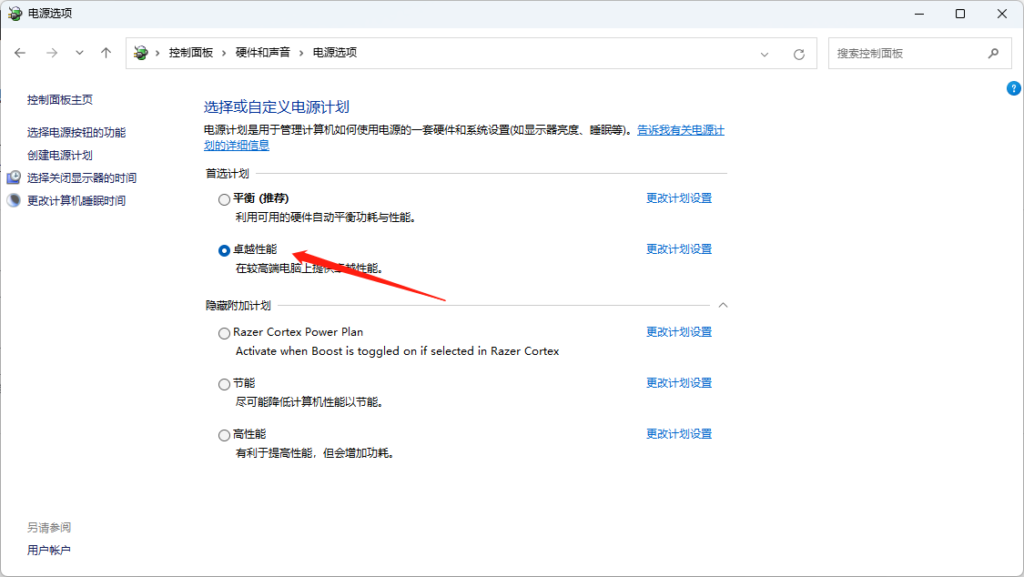Navigate to 控制面板主页
This screenshot has width=1024, height=577.
click(61, 99)
